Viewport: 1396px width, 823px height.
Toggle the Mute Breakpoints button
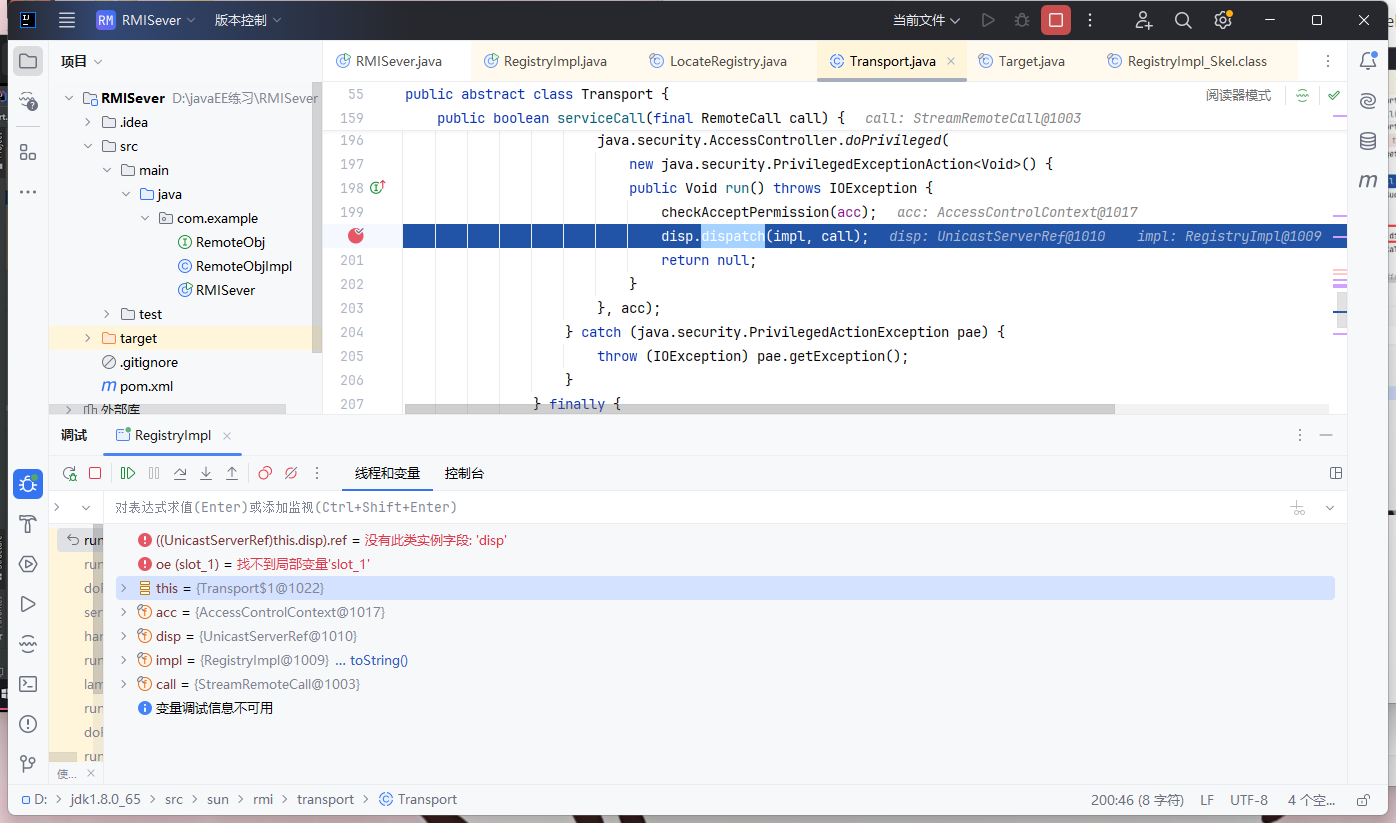coord(291,473)
